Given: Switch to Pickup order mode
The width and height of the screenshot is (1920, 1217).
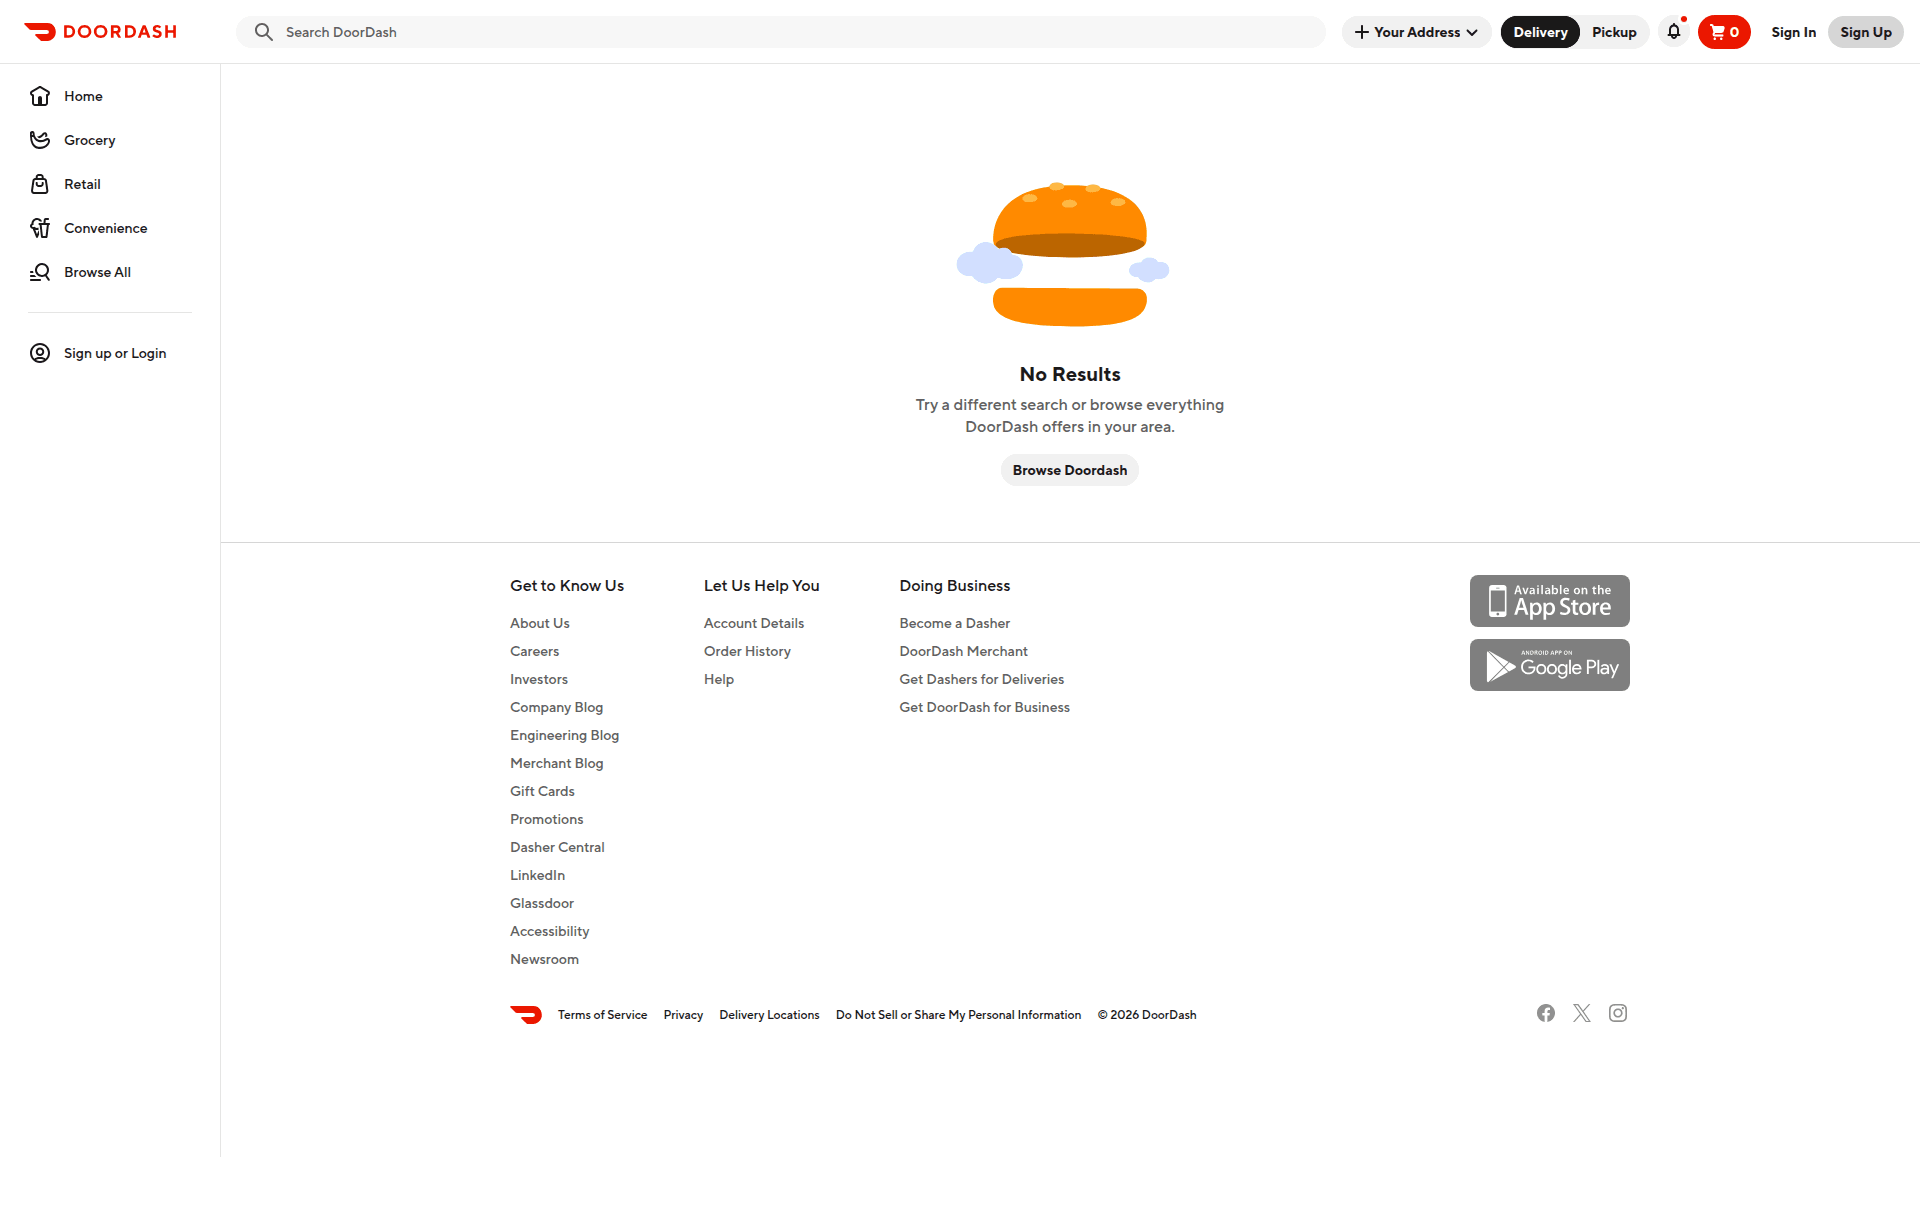Looking at the screenshot, I should click(1614, 32).
